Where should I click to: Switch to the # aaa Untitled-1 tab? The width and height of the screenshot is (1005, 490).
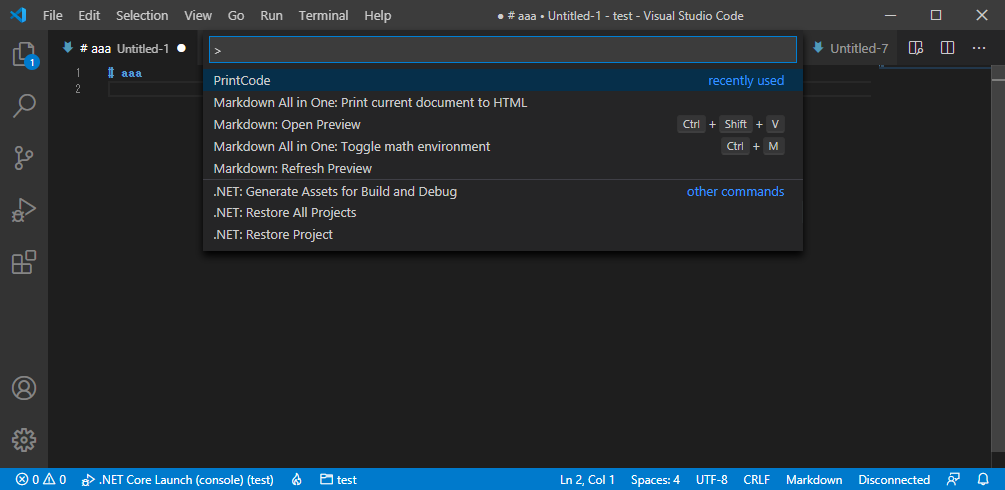click(124, 48)
